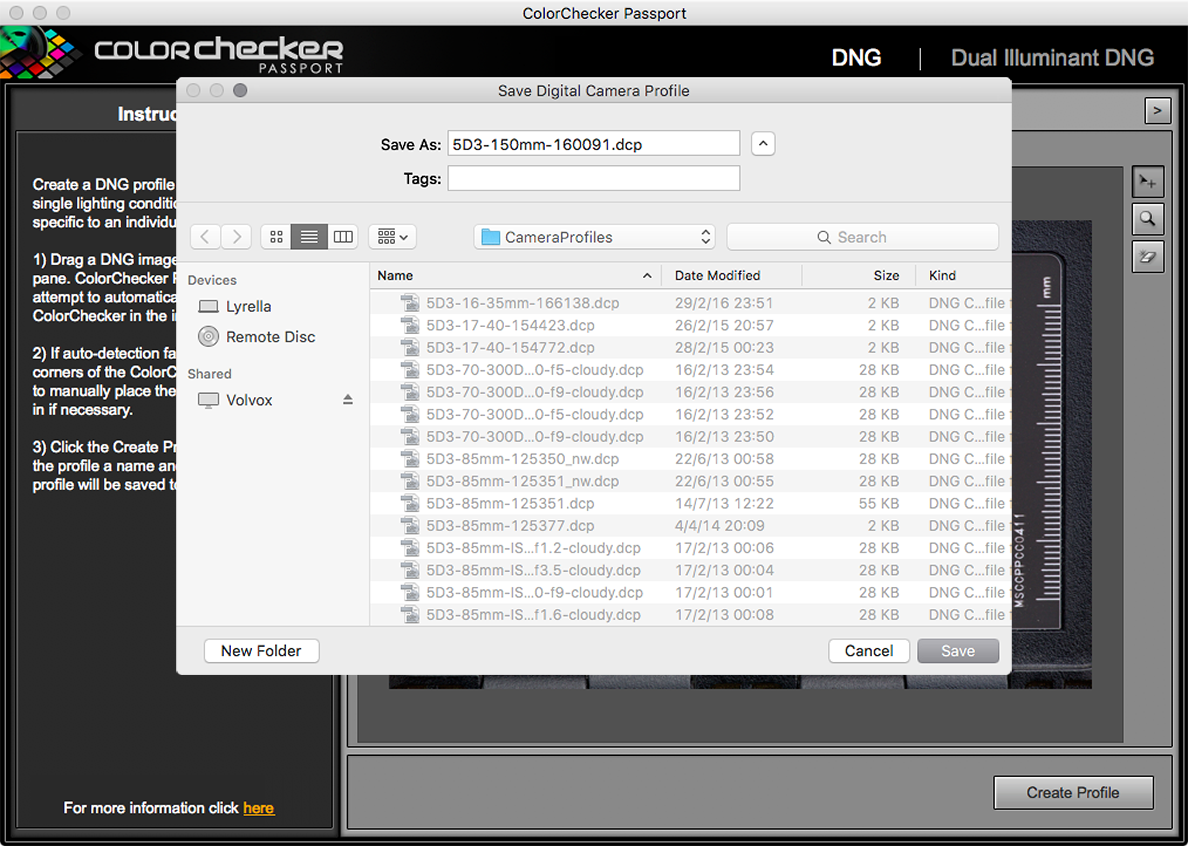This screenshot has width=1188, height=846.
Task: Sort files by the Size column
Action: [859, 276]
